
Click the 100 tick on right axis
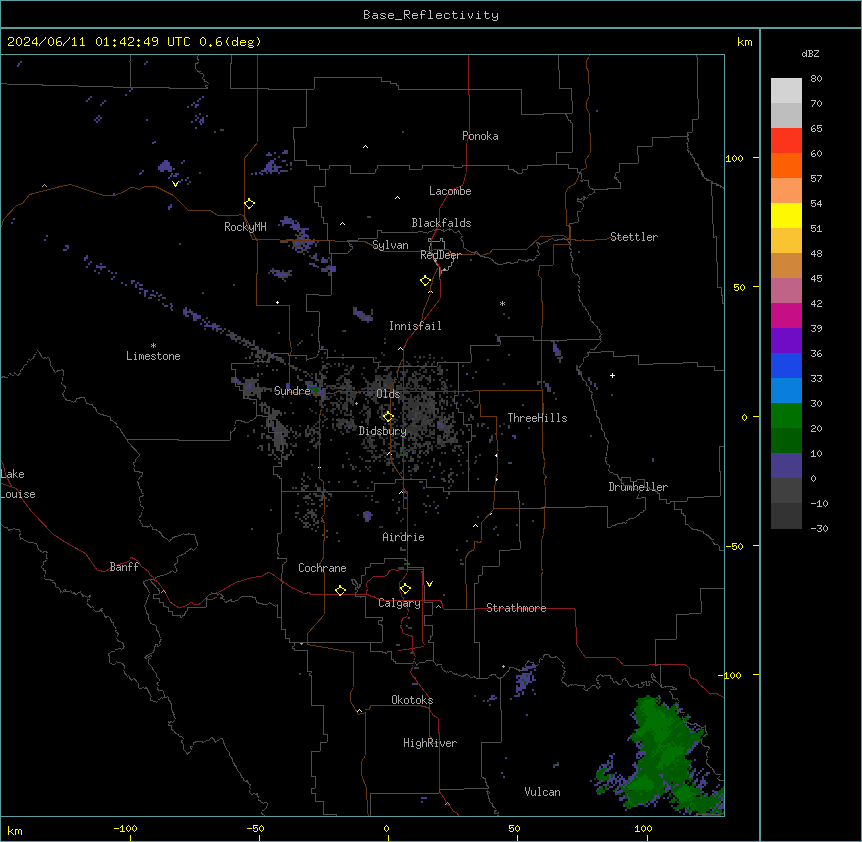[734, 158]
